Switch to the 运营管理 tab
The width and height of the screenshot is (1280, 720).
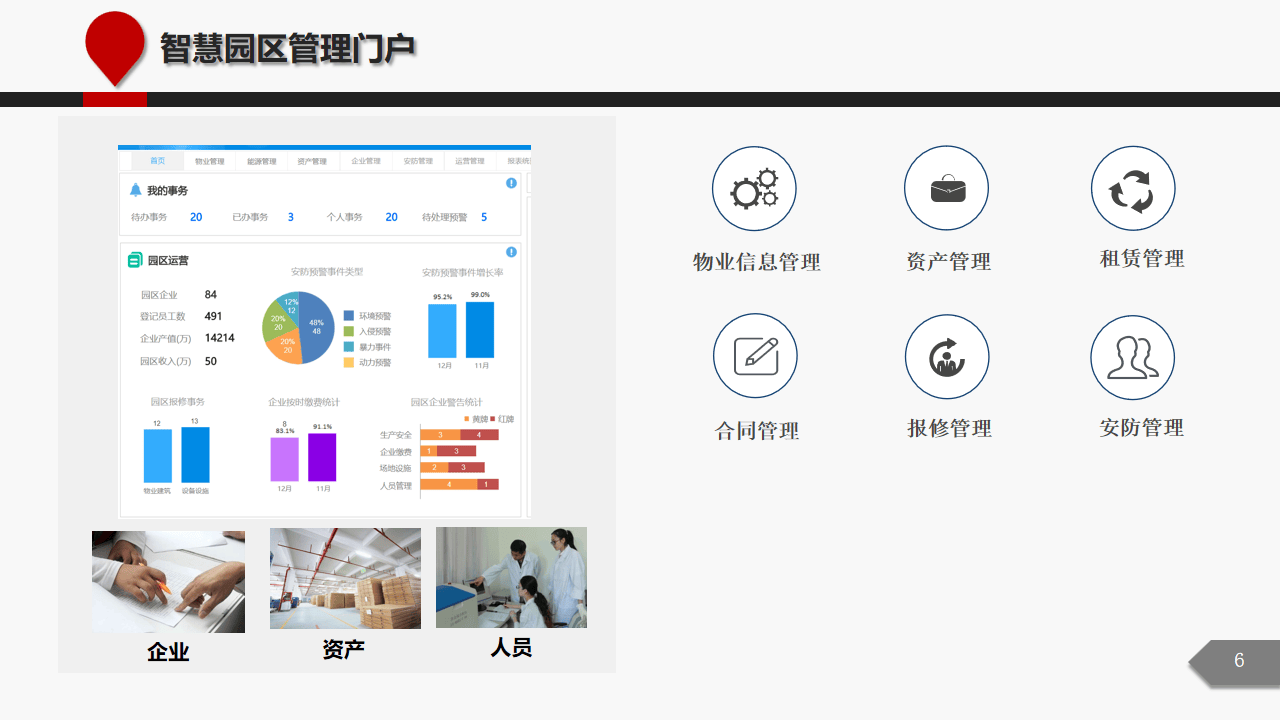coord(470,161)
